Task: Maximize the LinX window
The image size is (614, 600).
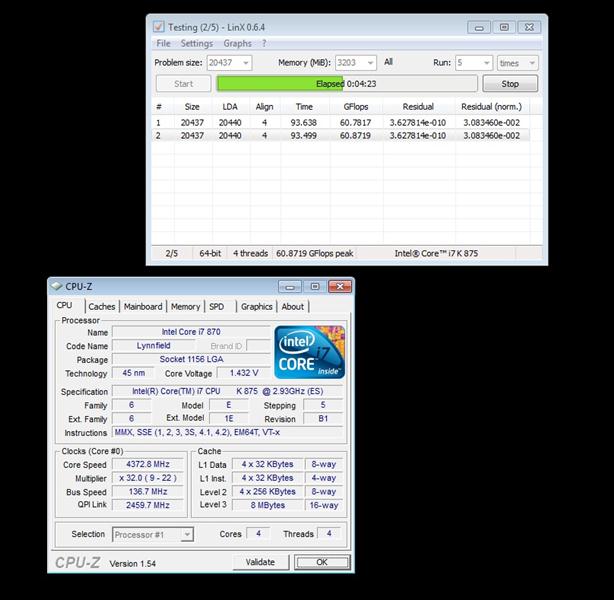Action: [503, 27]
